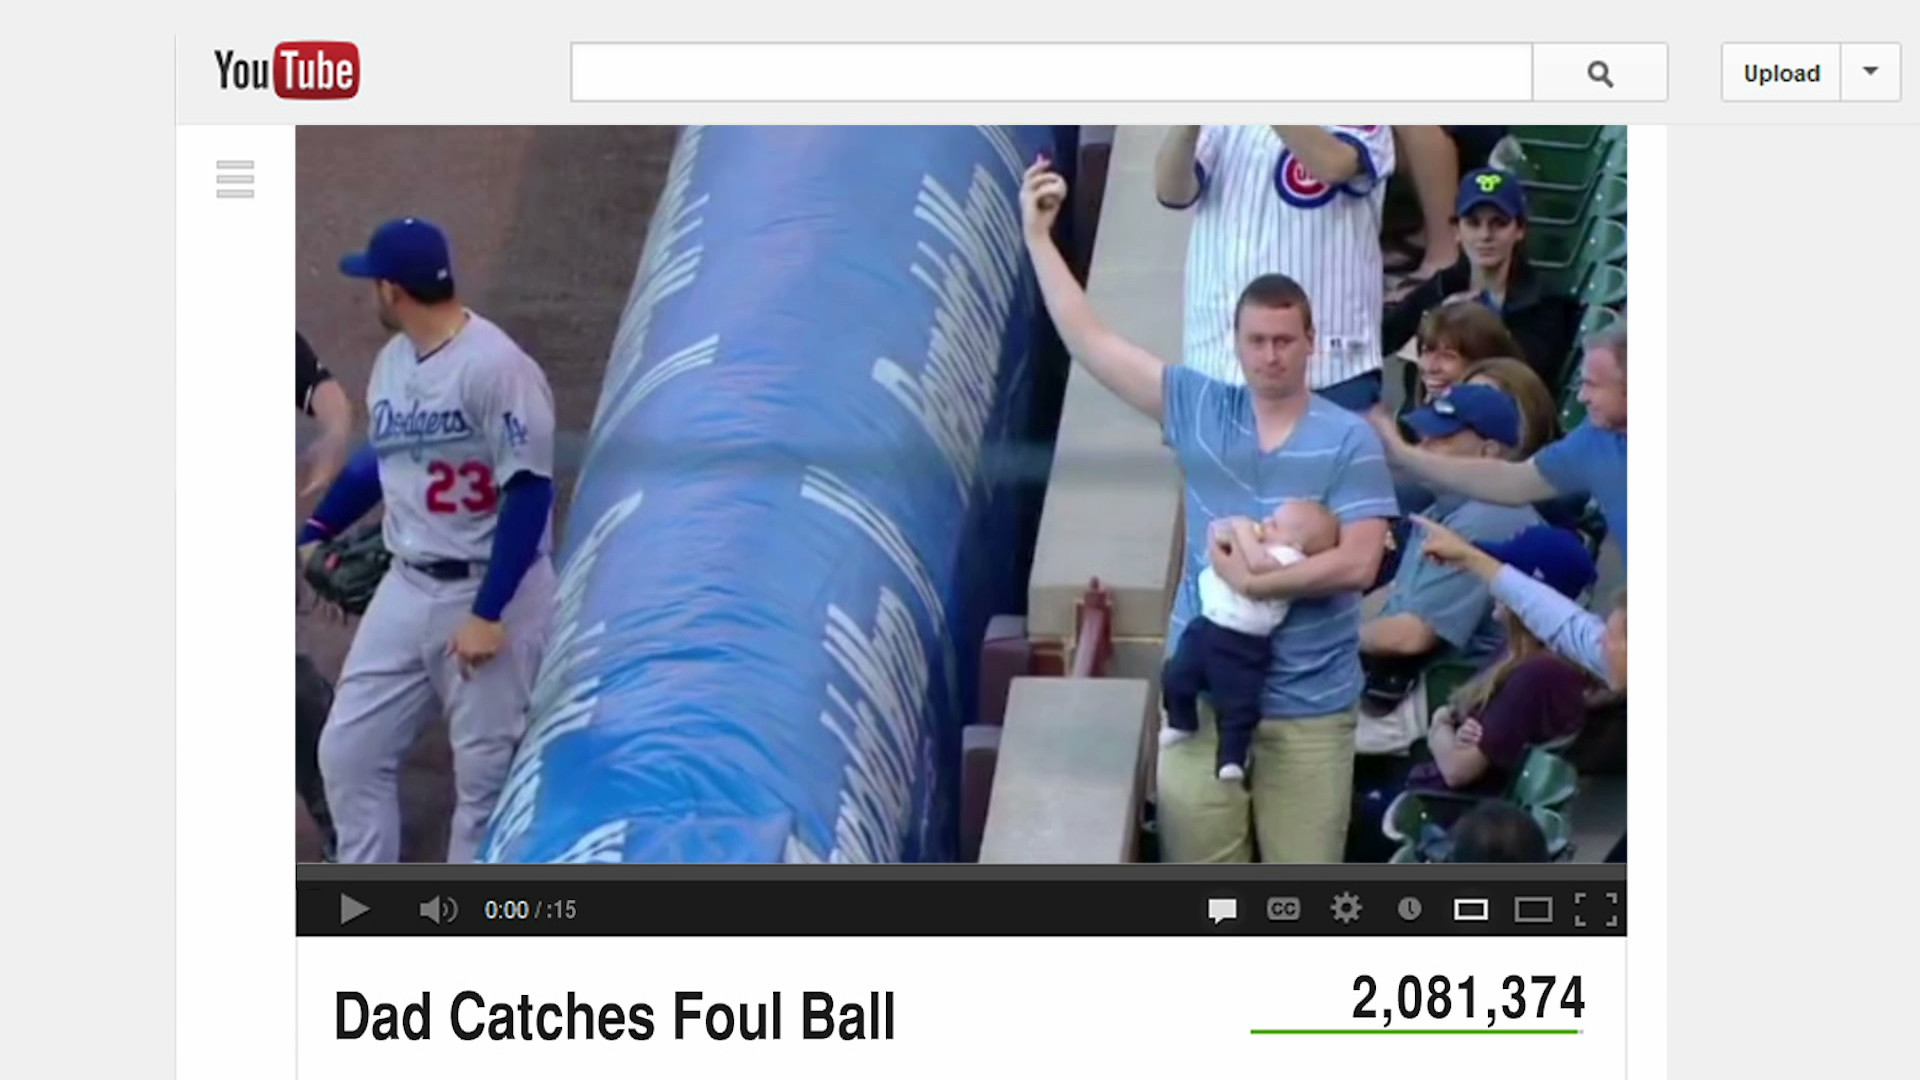This screenshot has width=1920, height=1080.
Task: Click the search magnifier button
Action: [1600, 72]
